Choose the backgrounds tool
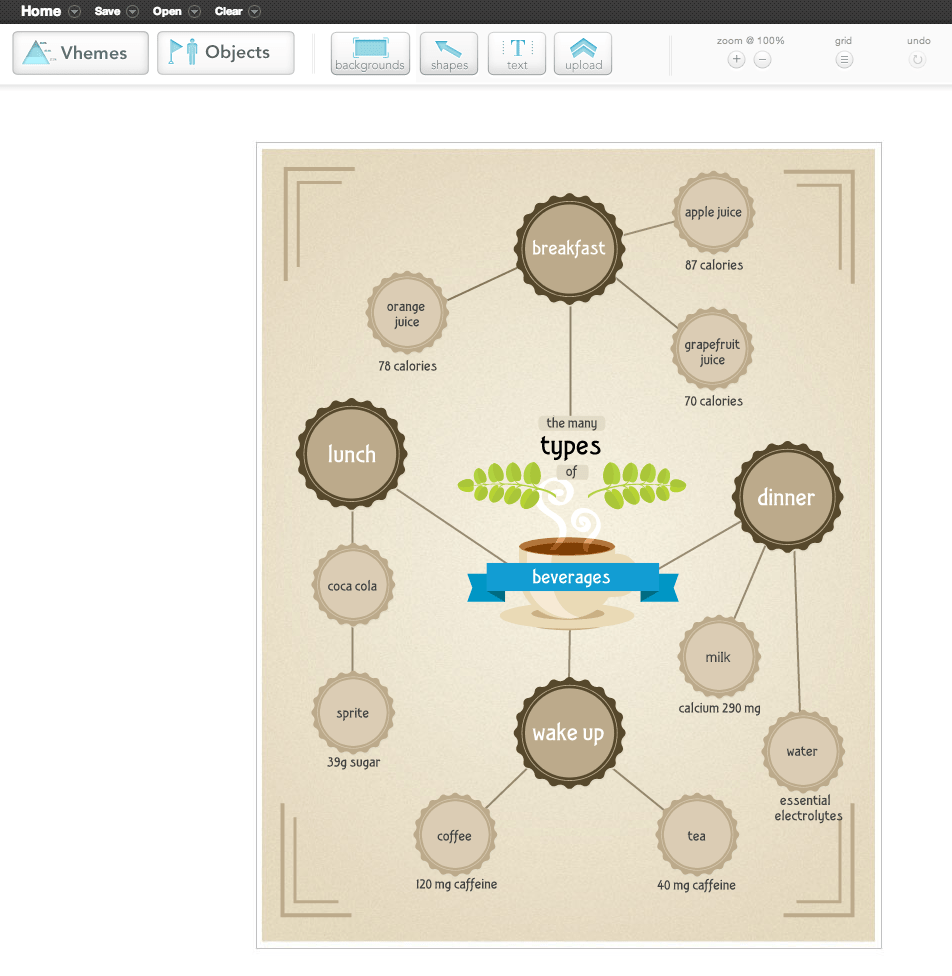Image resolution: width=952 pixels, height=976 pixels. pyautogui.click(x=370, y=54)
